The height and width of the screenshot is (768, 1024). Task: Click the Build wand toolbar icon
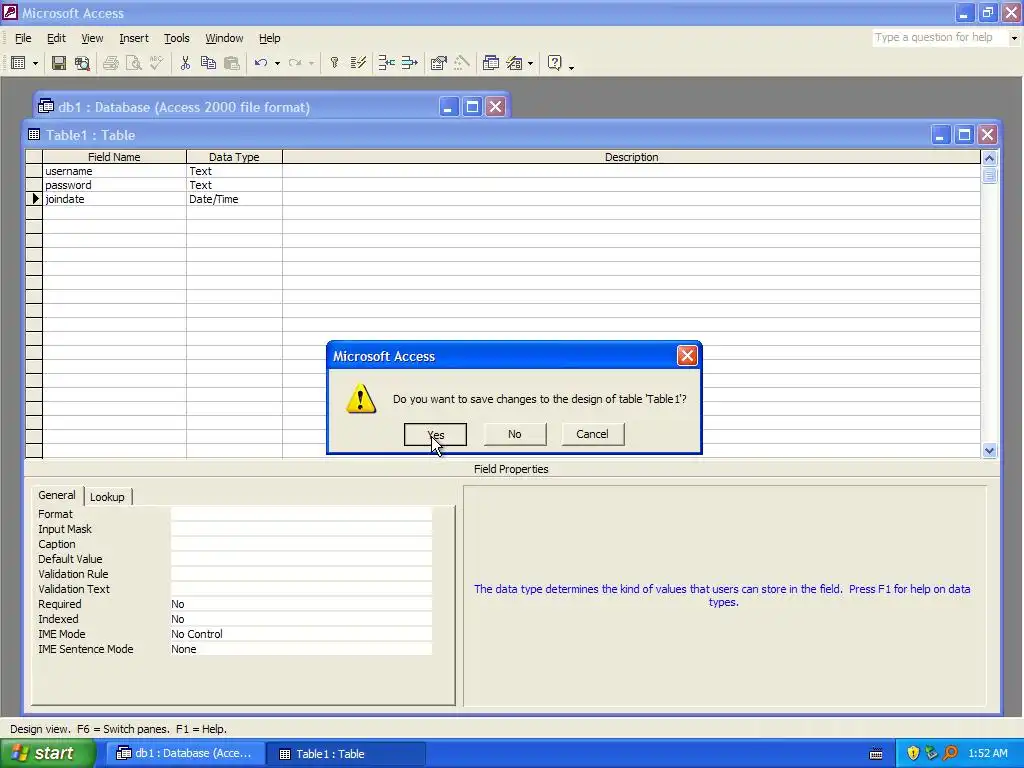tap(462, 63)
